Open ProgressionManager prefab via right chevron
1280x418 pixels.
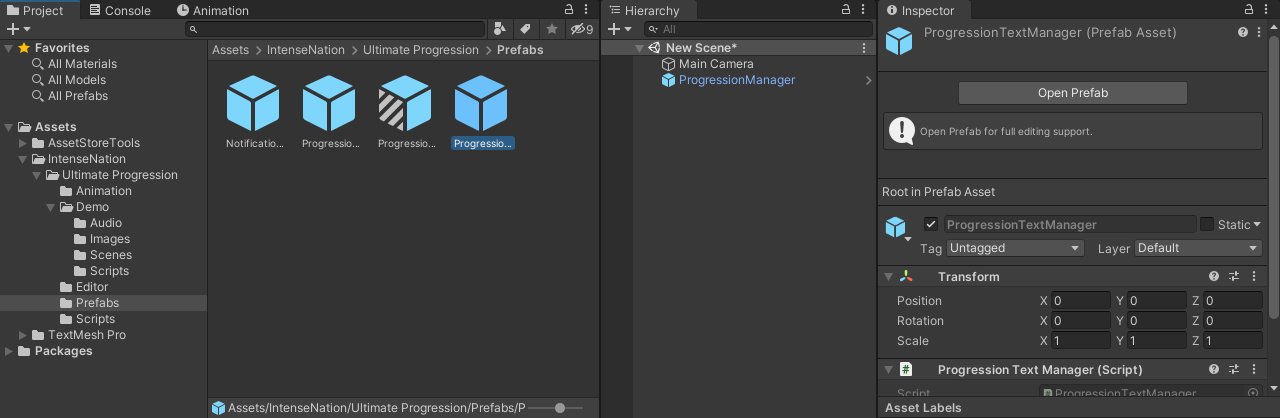868,80
